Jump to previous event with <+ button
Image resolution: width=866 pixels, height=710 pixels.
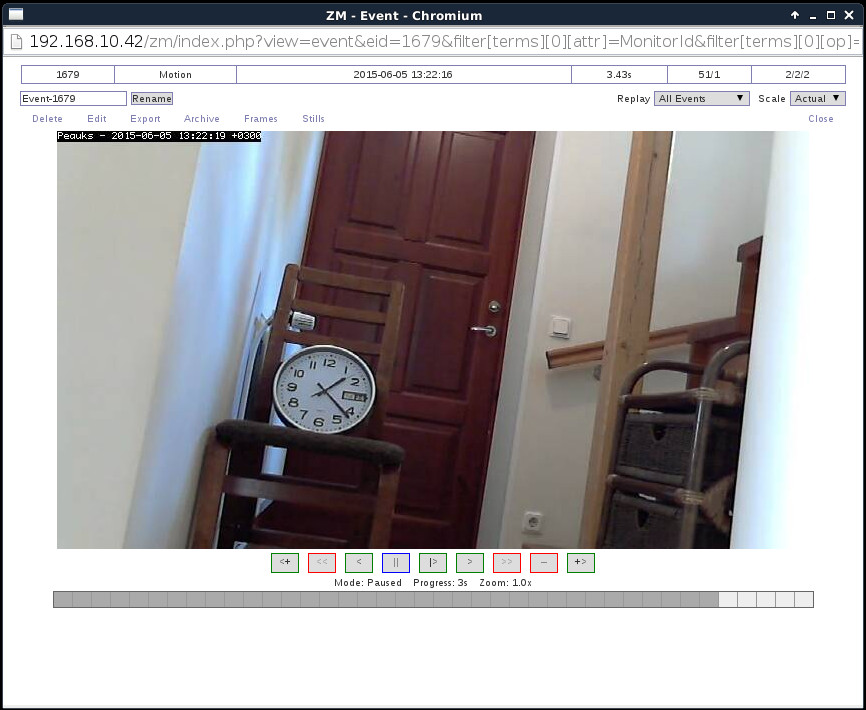pyautogui.click(x=285, y=562)
